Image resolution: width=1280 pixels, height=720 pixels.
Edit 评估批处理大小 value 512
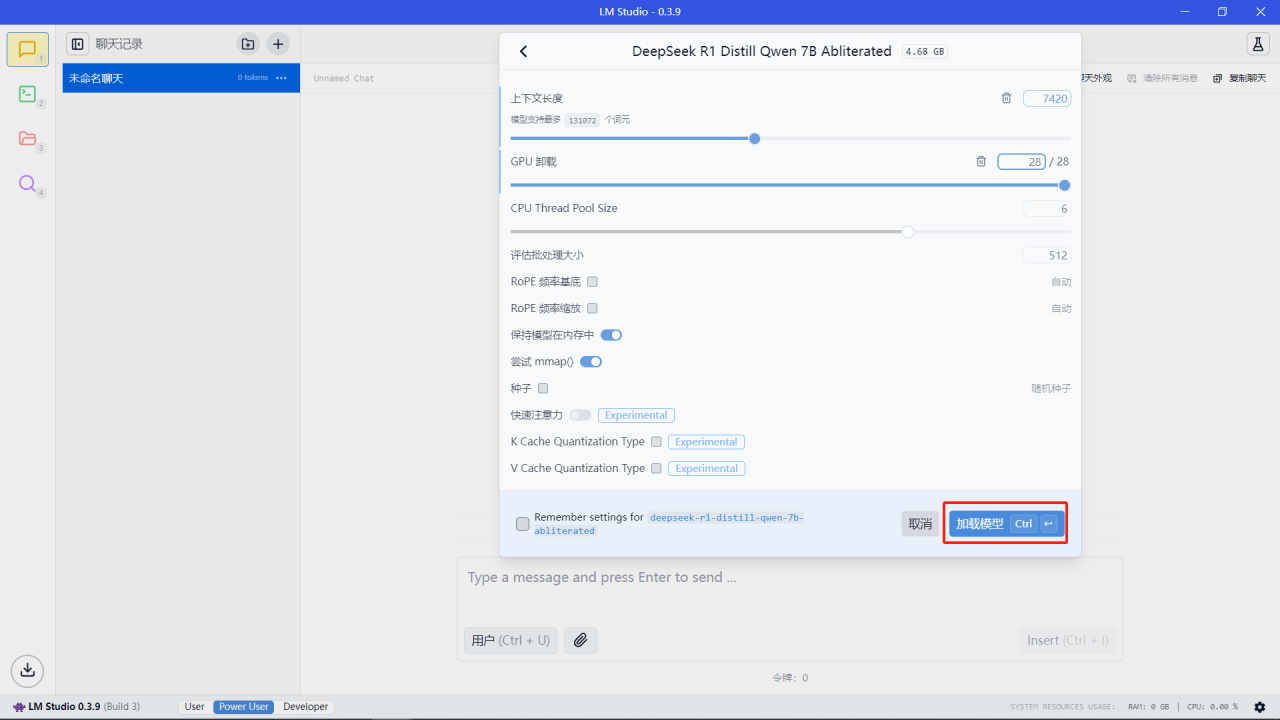tap(1047, 255)
